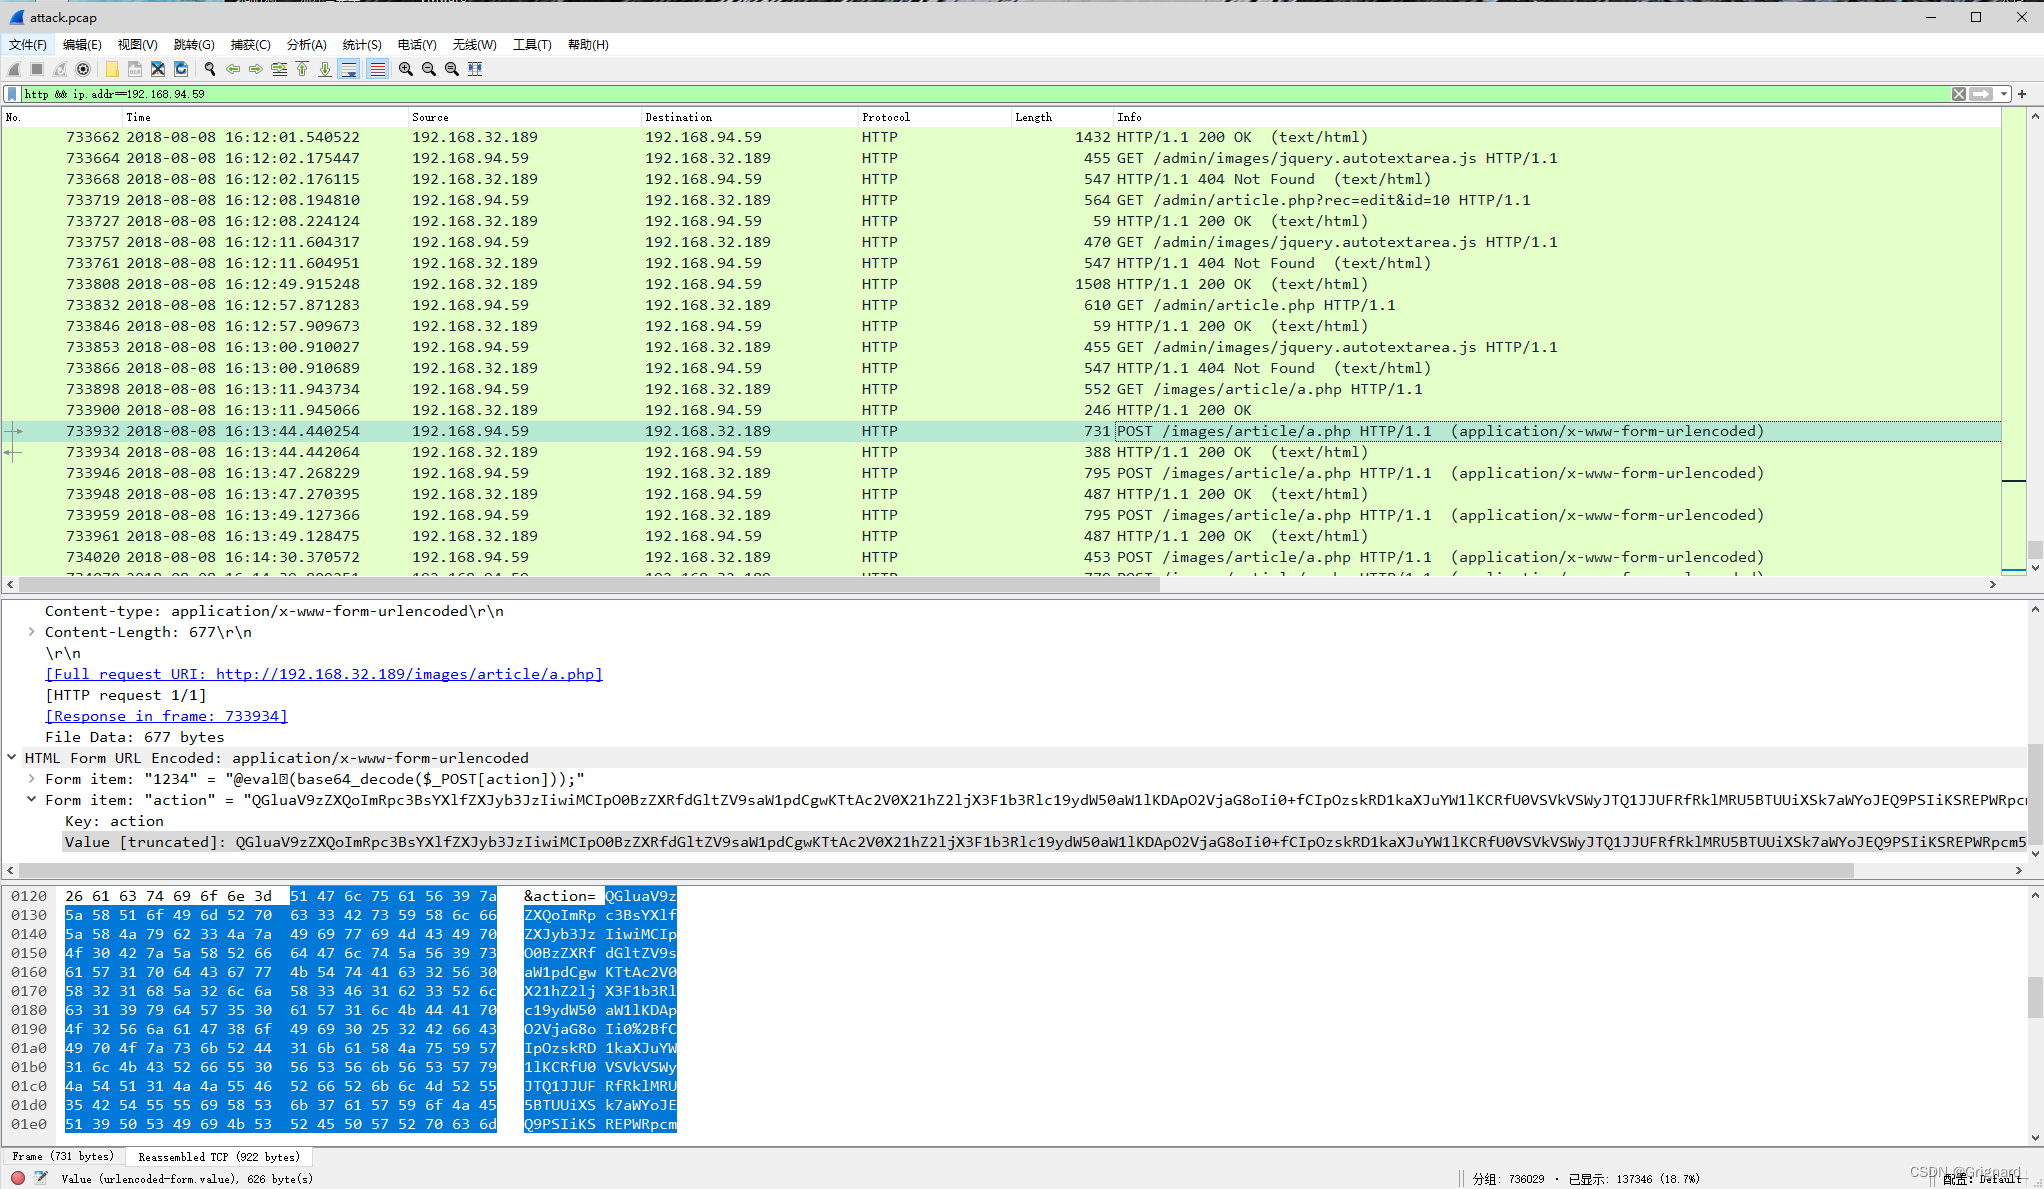Open the 视图(V) menu
The image size is (2044, 1189).
coord(137,44)
